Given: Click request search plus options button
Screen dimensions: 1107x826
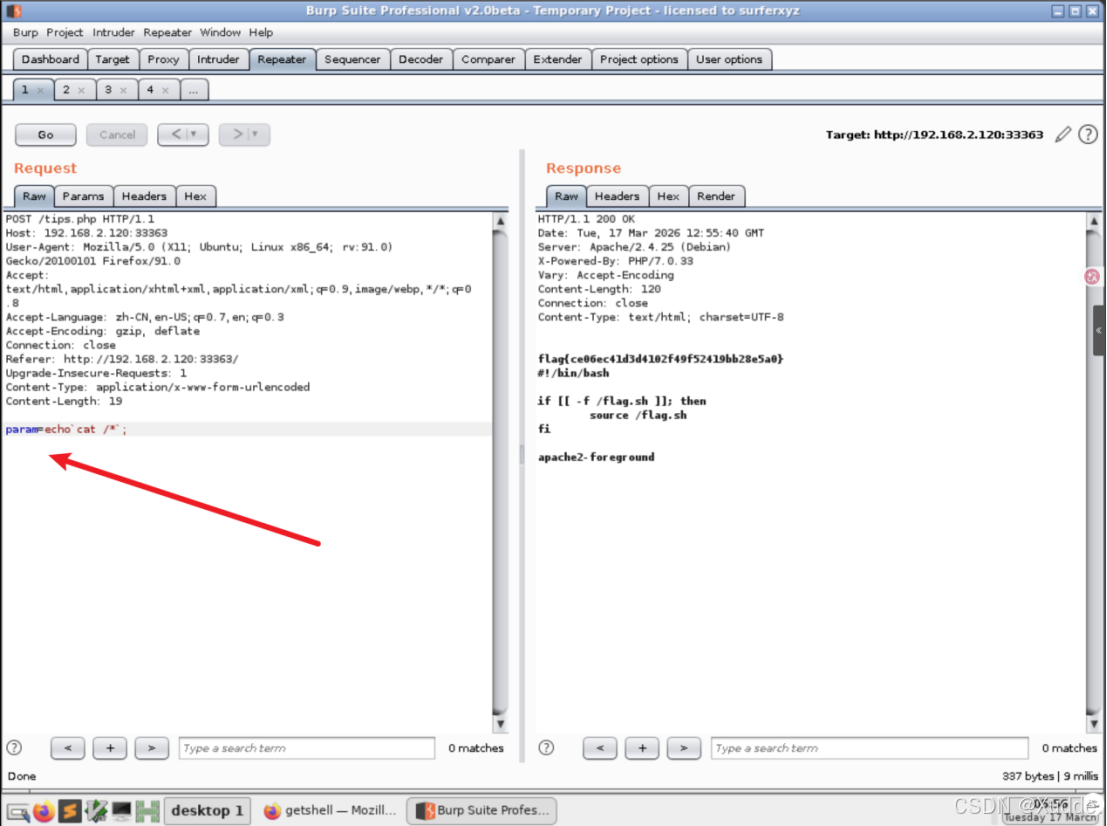Looking at the screenshot, I should pyautogui.click(x=110, y=748).
